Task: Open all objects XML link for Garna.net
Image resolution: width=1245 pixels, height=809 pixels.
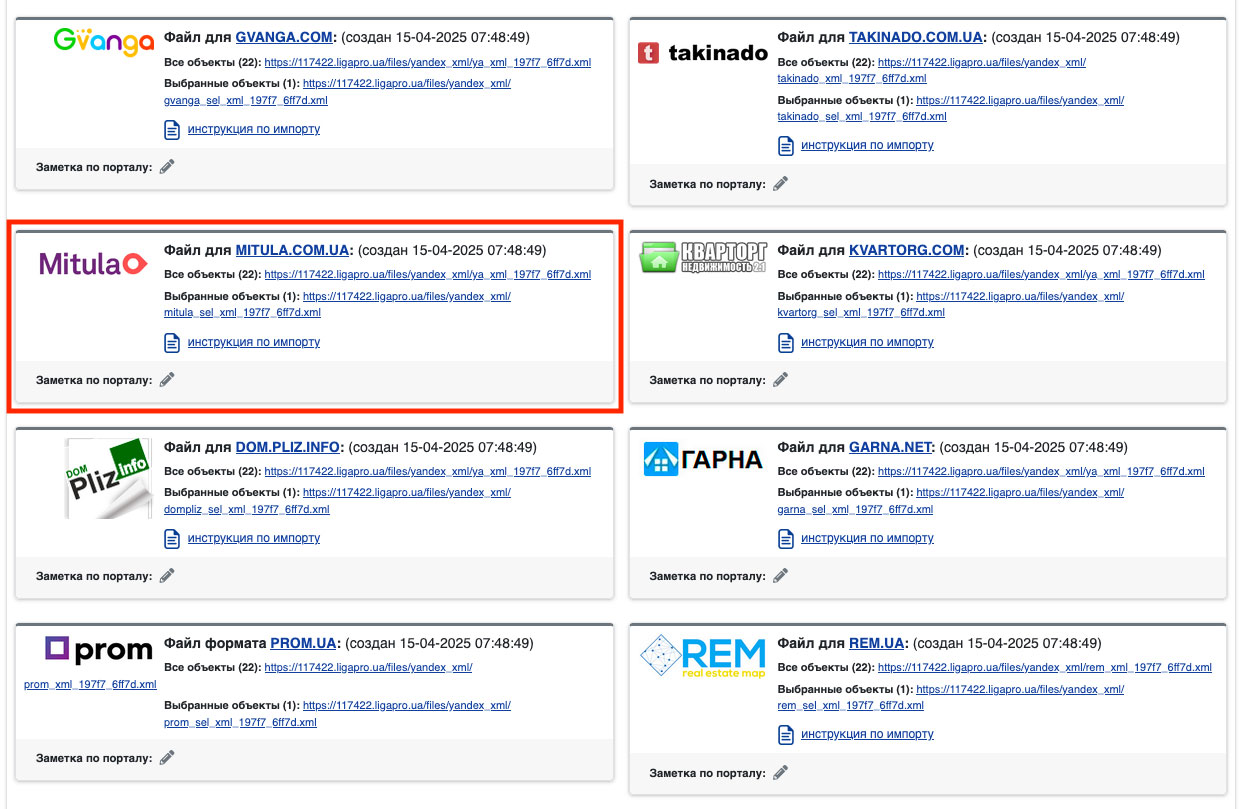Action: coord(1041,471)
